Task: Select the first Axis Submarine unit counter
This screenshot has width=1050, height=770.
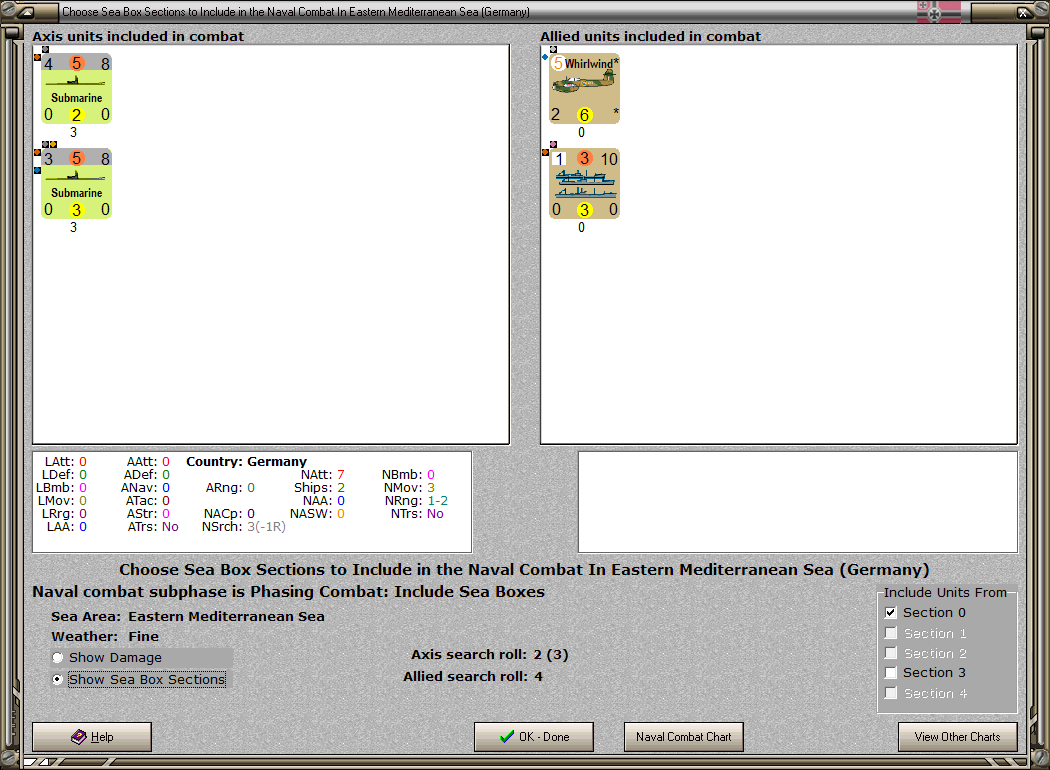Action: (76, 89)
